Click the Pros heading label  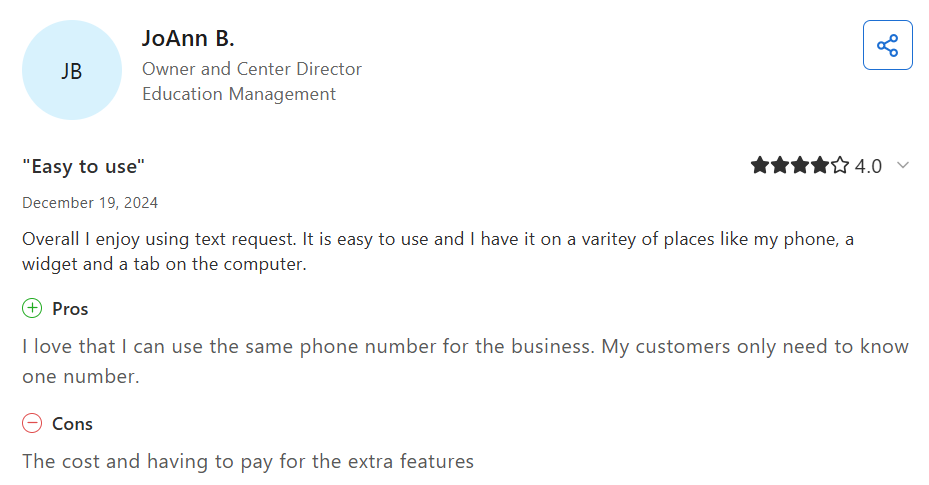[x=70, y=309]
